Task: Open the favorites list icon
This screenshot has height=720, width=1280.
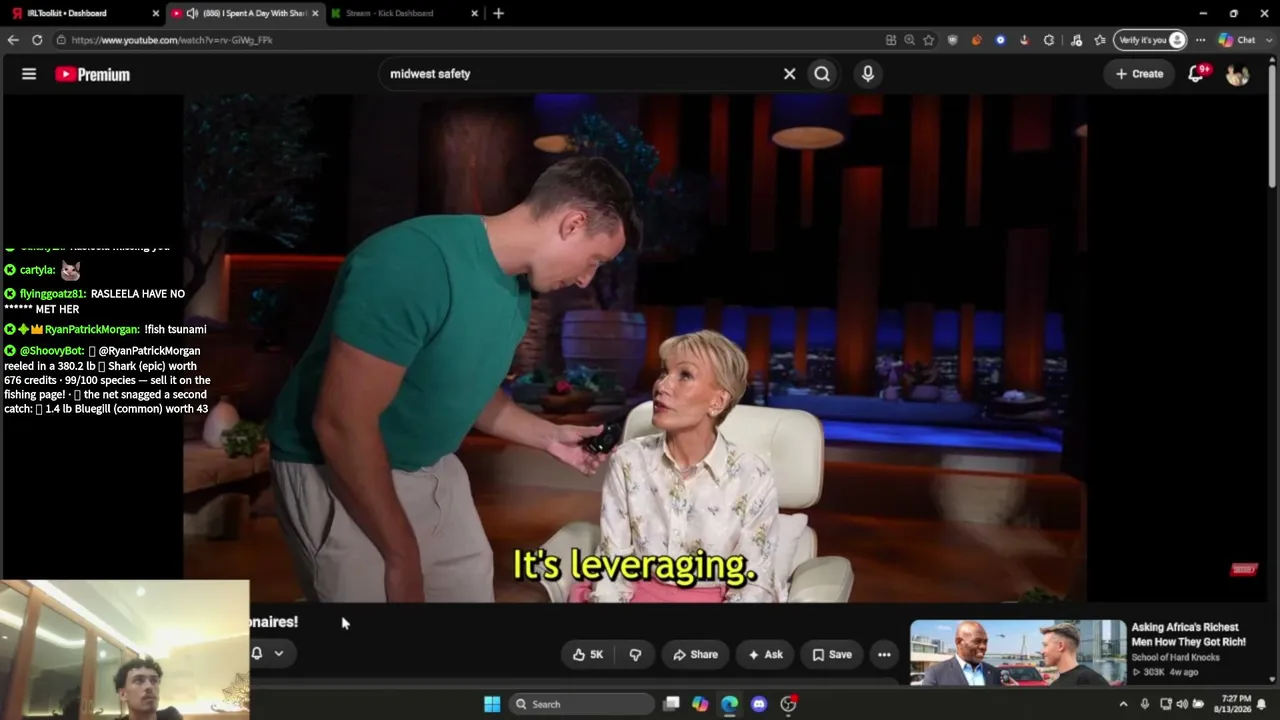Action: click(1100, 40)
